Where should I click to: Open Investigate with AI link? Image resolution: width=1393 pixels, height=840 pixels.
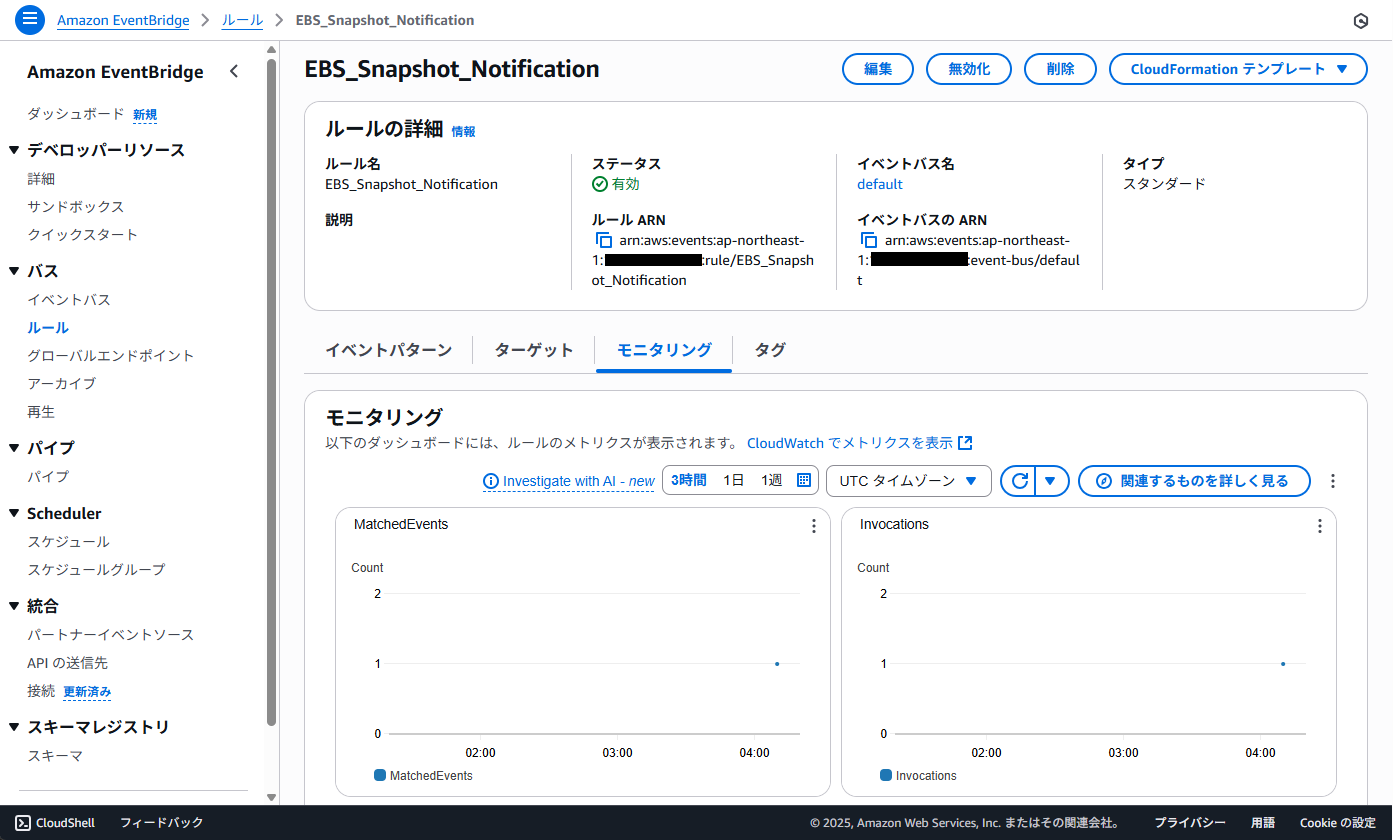tap(569, 481)
